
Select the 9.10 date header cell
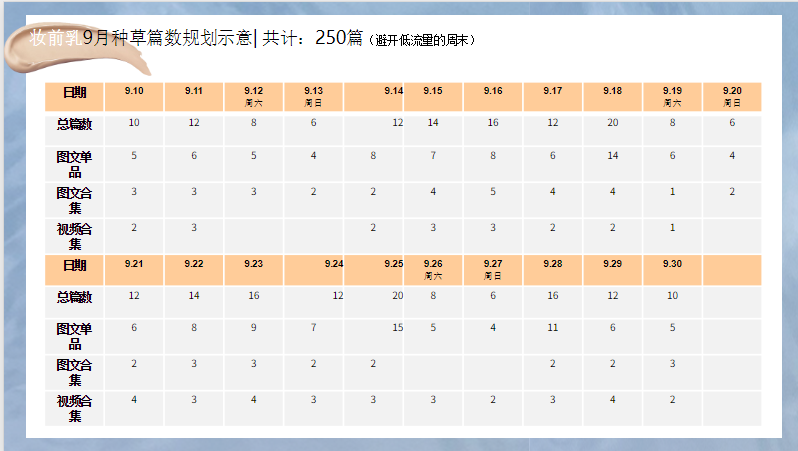[134, 92]
